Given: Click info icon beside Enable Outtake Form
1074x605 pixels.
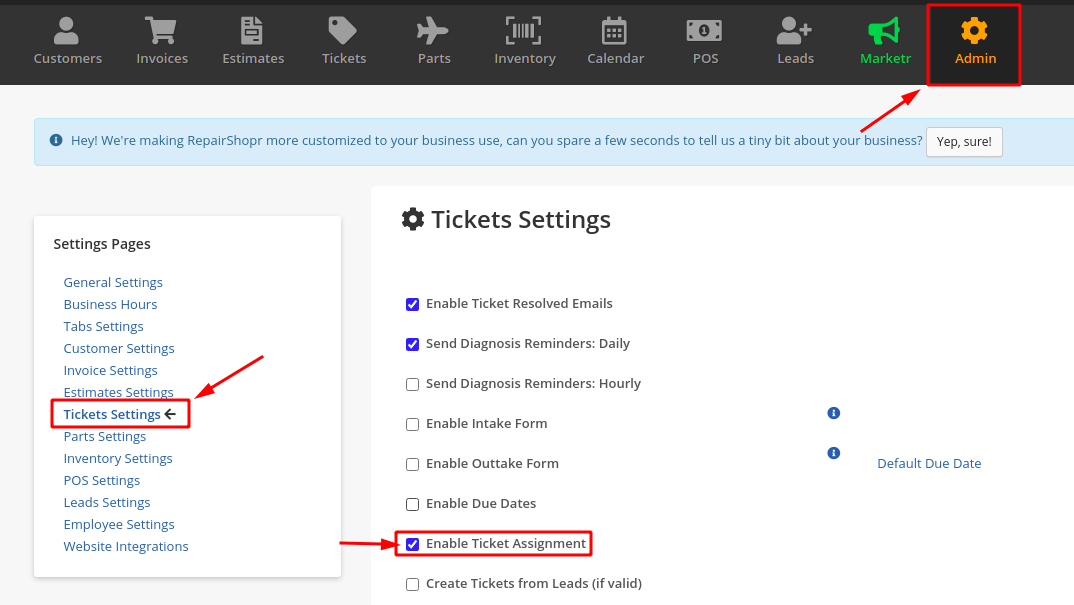Looking at the screenshot, I should click(834, 453).
